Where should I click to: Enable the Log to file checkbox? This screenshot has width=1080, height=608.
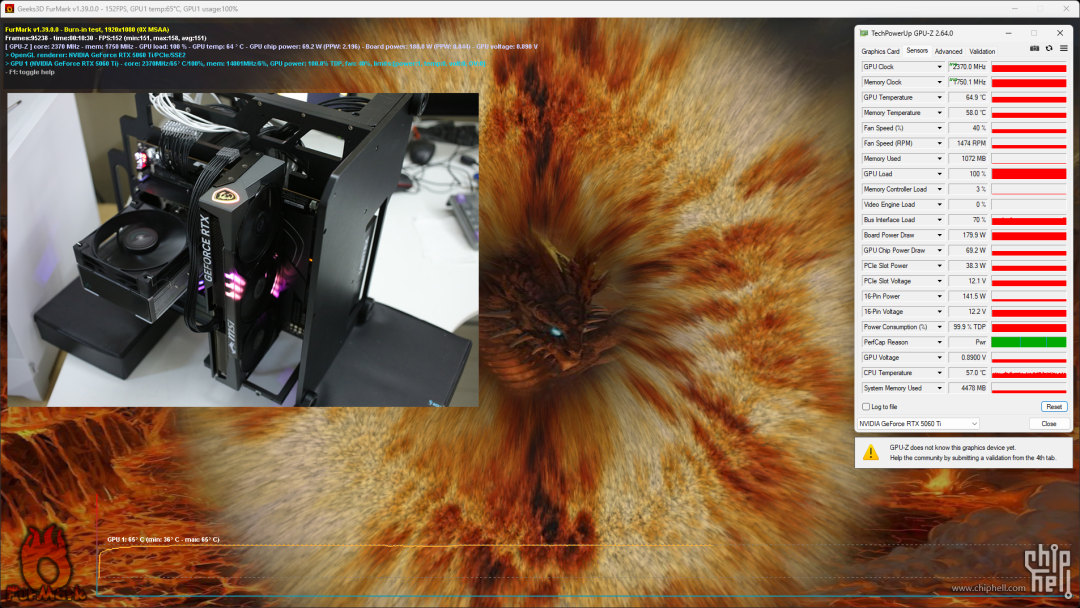point(866,407)
